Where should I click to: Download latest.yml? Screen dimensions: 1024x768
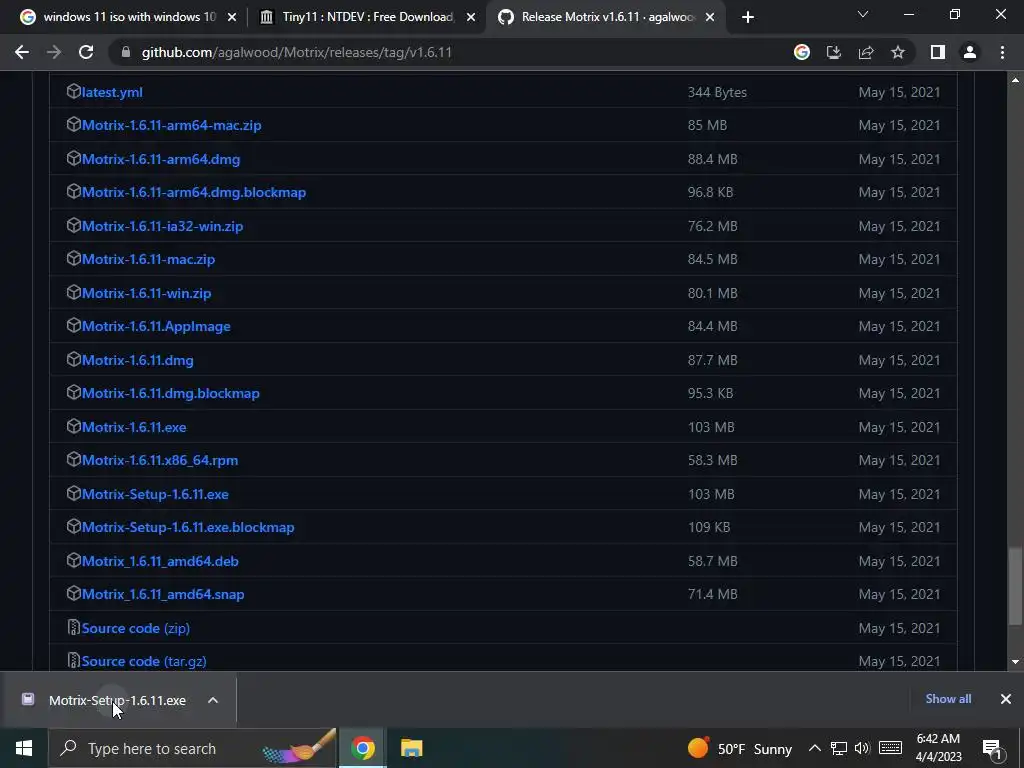click(112, 92)
